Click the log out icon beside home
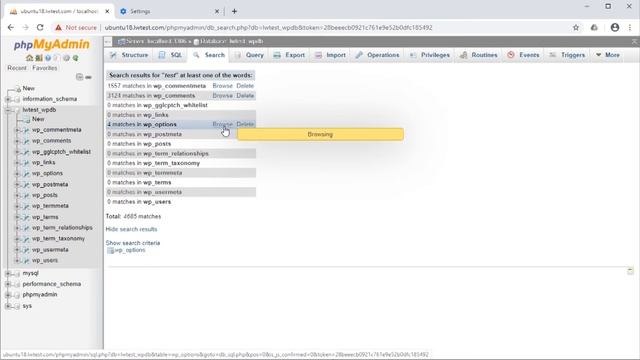Screen dimensions: 640x360 point(39,58)
